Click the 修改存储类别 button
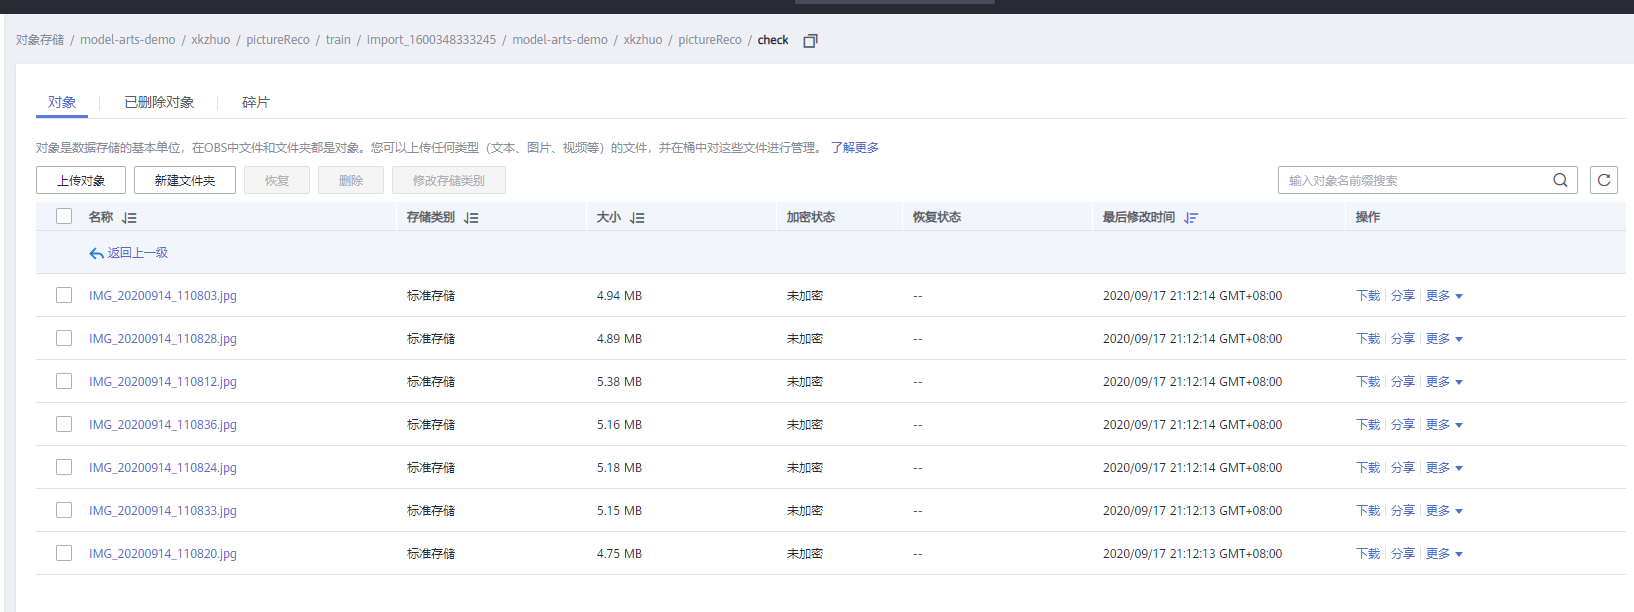Viewport: 1634px width, 612px height. 449,180
